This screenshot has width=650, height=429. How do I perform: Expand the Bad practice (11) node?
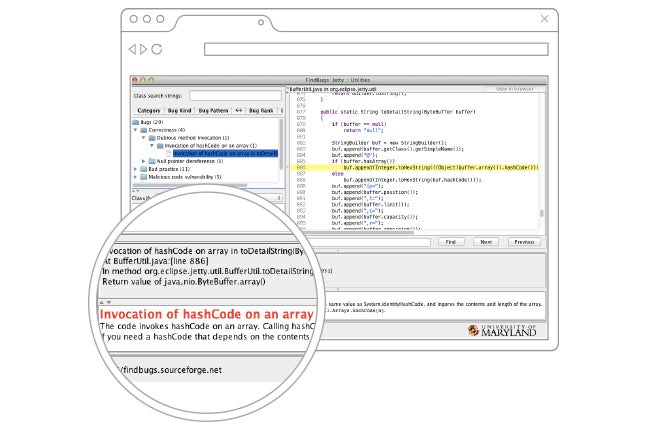(136, 169)
